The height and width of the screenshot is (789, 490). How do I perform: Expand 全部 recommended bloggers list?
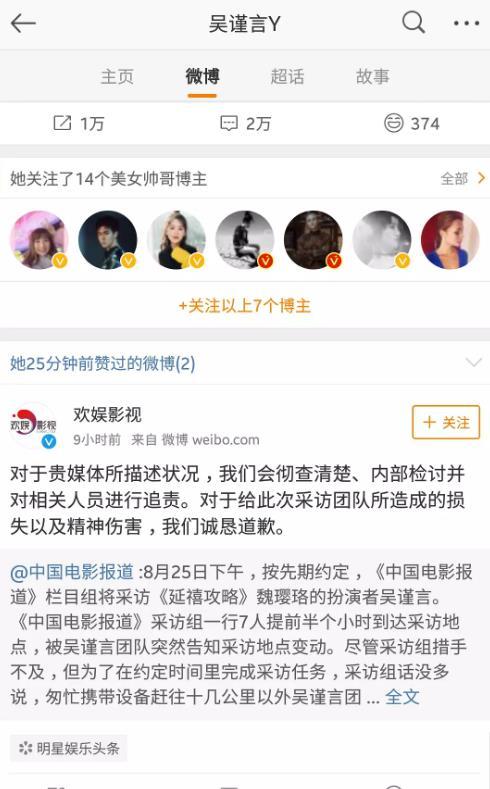(463, 179)
